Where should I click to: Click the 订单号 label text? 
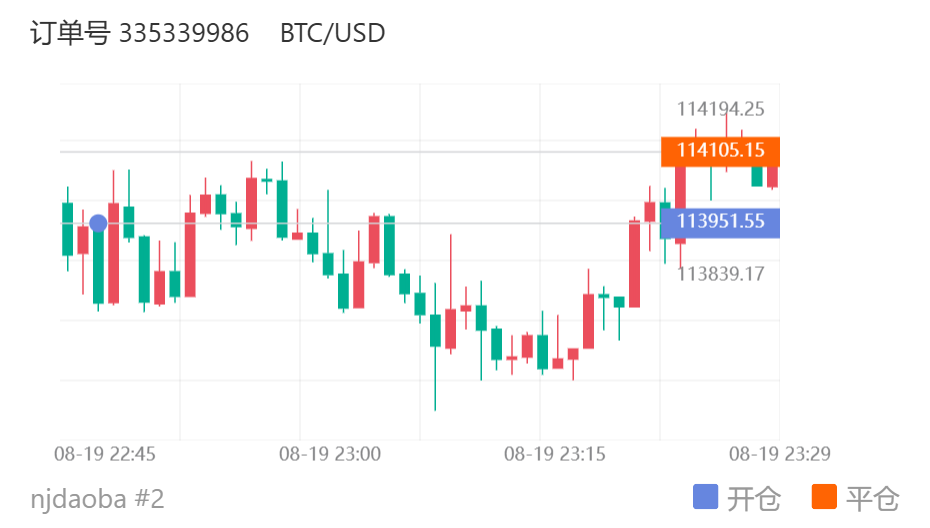70,33
